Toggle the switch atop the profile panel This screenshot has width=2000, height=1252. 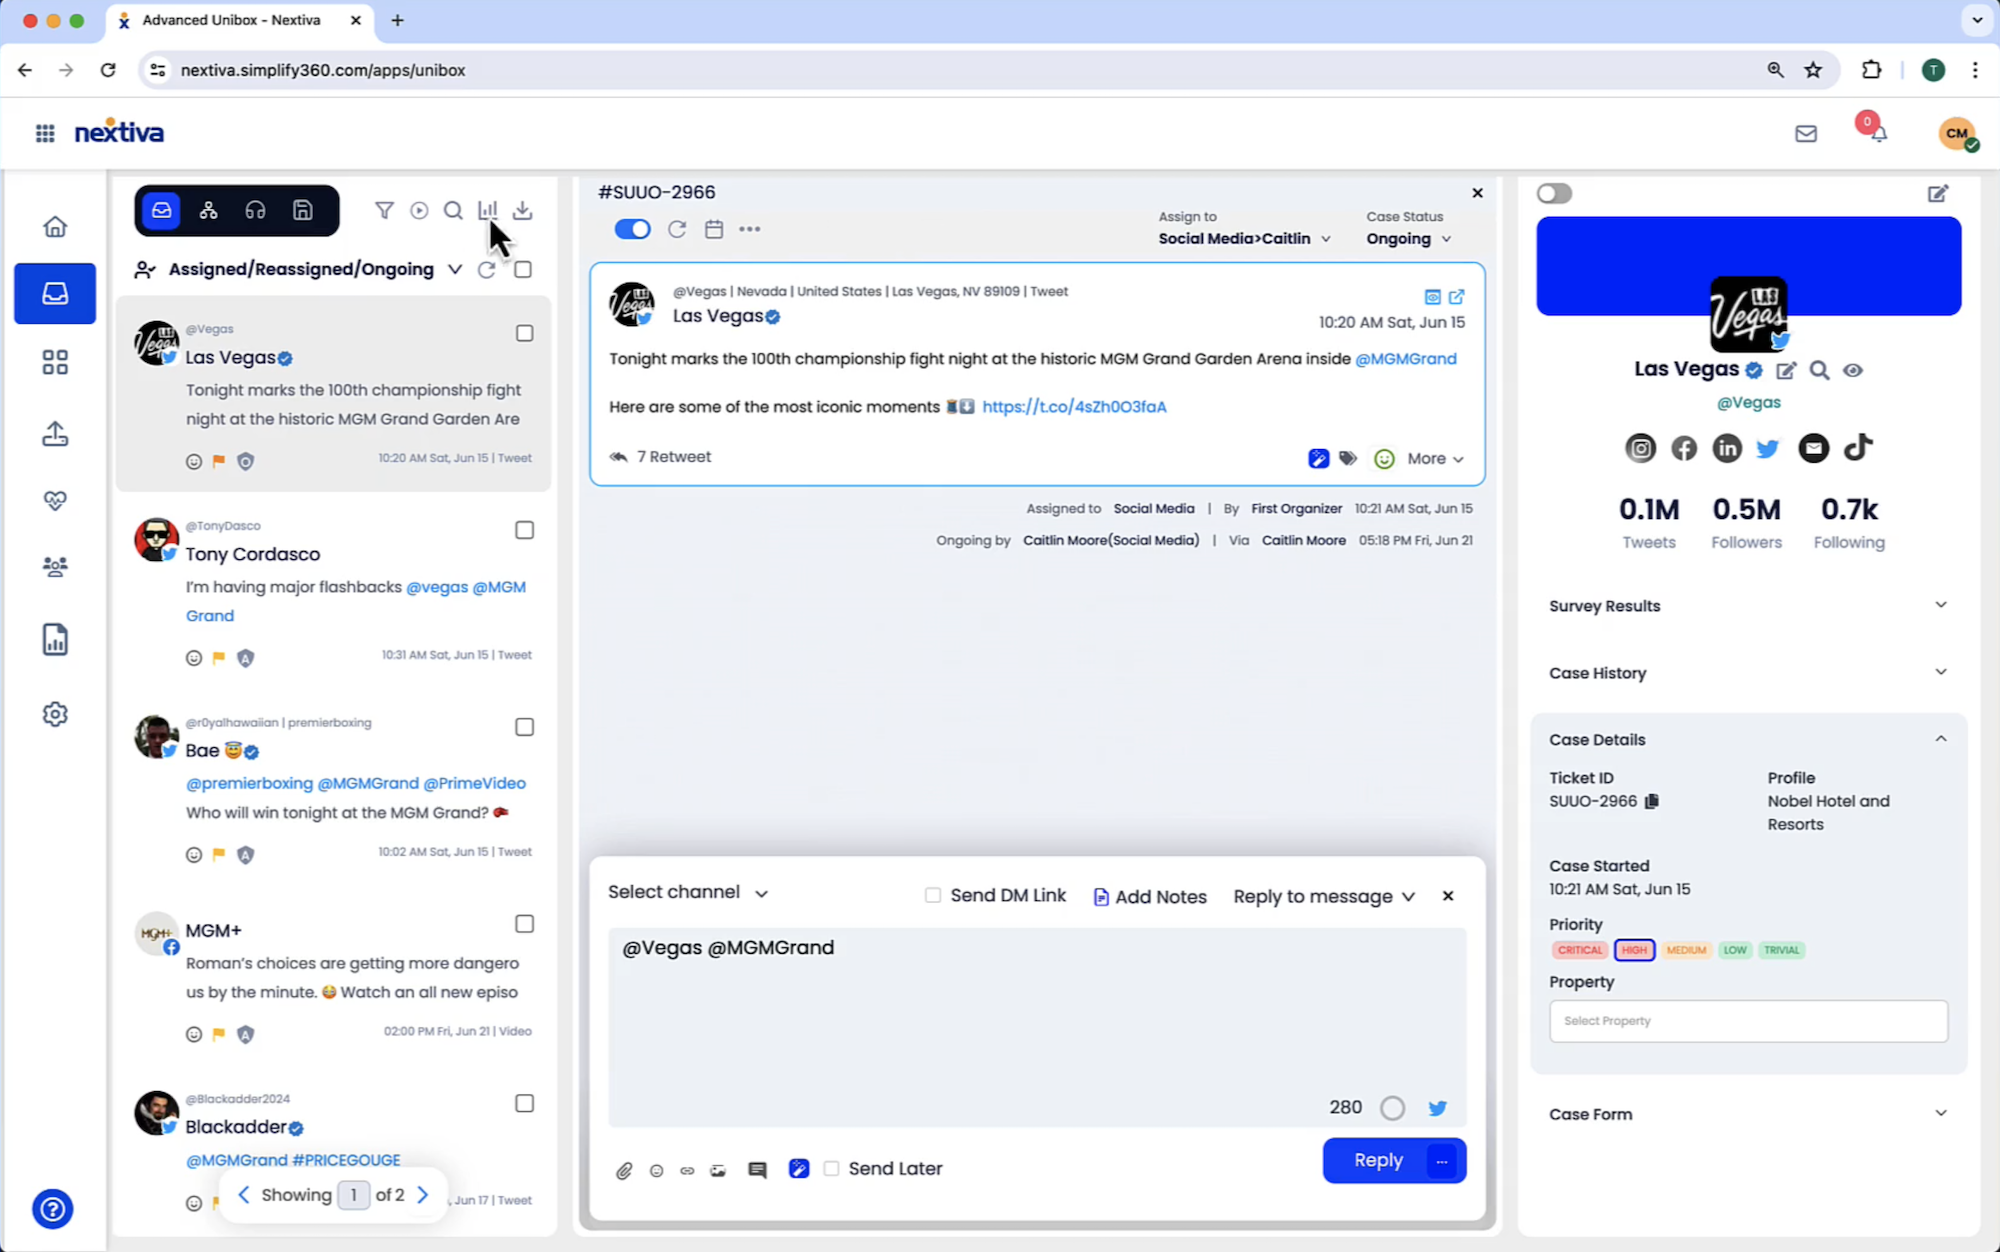1554,193
